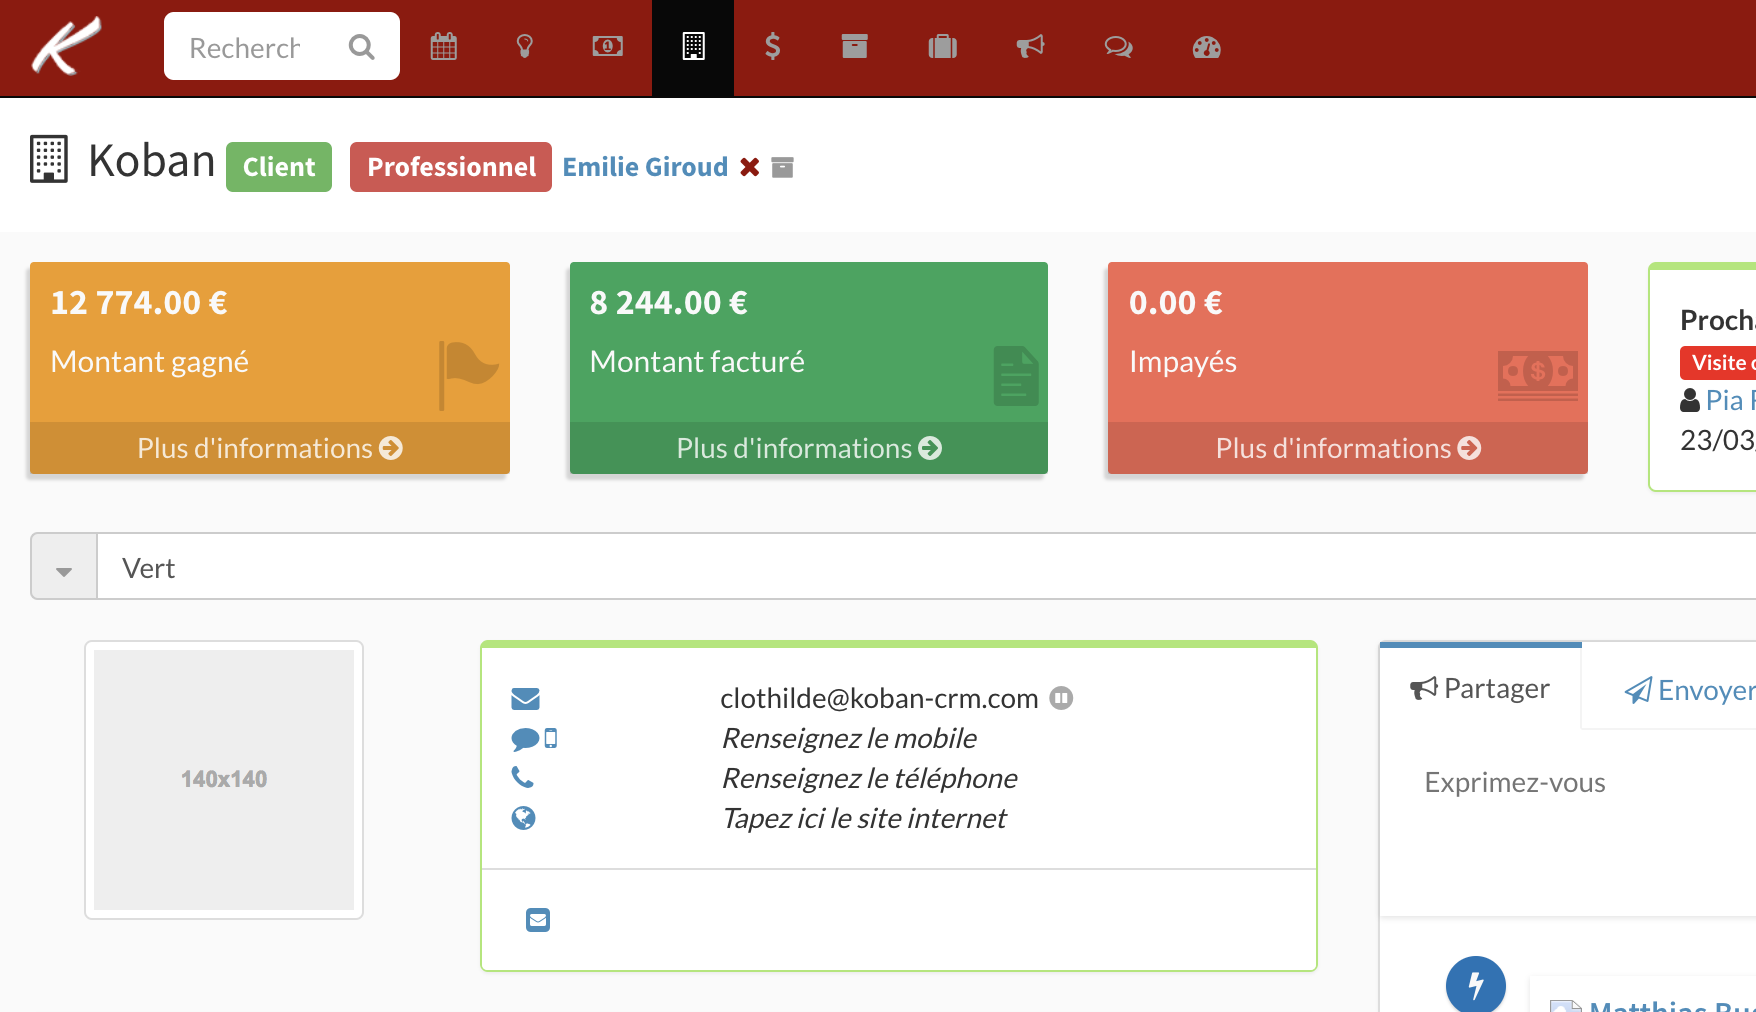Click the globe website icon
Image resolution: width=1756 pixels, height=1012 pixels.
(523, 818)
